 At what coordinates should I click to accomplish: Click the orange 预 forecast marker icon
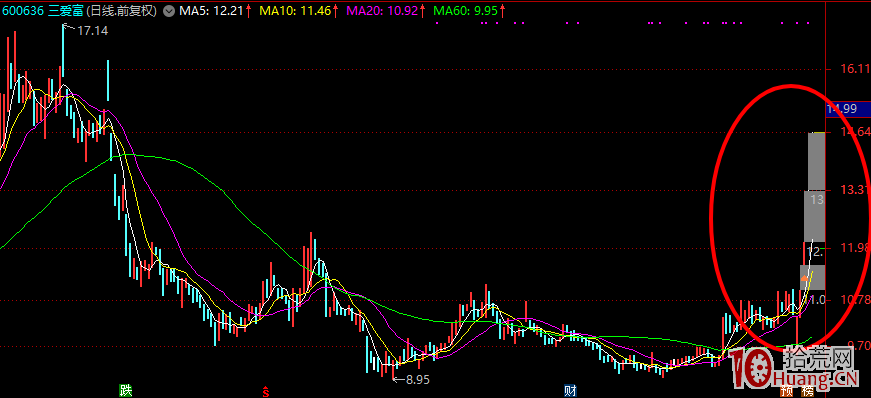point(786,391)
